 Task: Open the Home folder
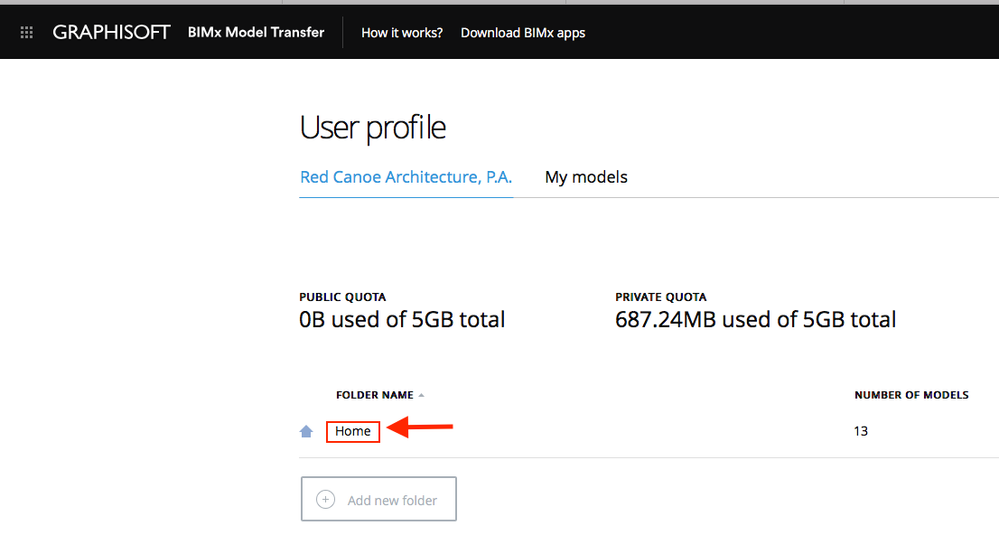click(353, 431)
